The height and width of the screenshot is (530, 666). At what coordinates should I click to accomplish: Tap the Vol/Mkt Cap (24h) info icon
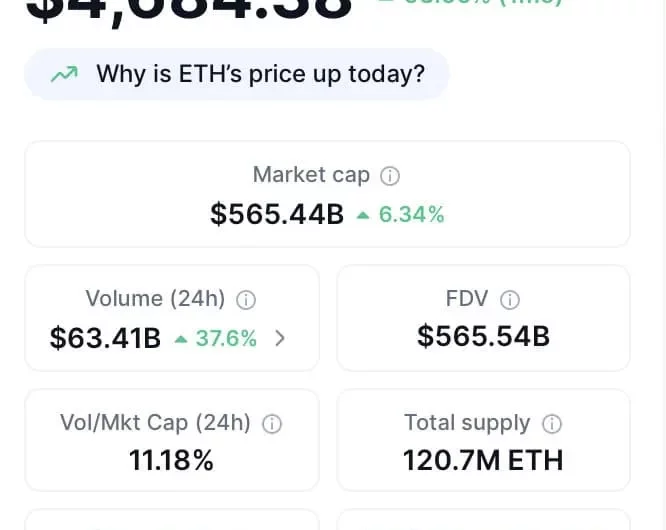coord(272,424)
